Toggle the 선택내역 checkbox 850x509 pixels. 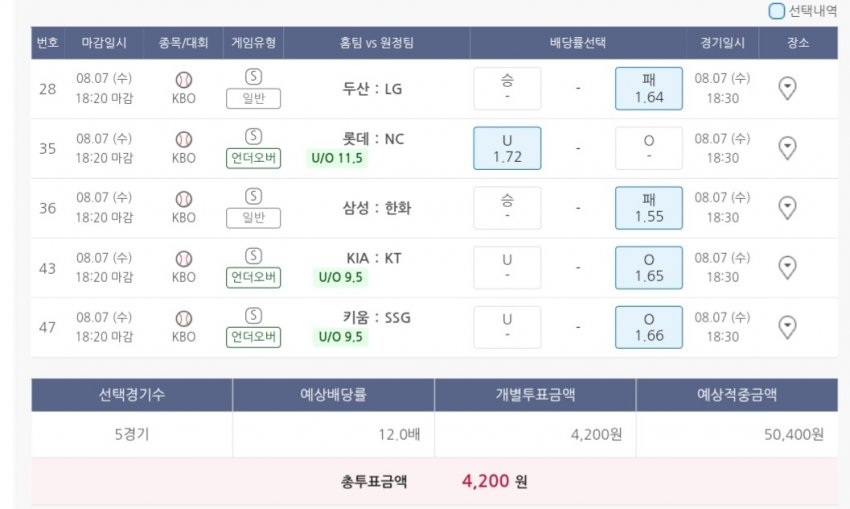point(777,12)
